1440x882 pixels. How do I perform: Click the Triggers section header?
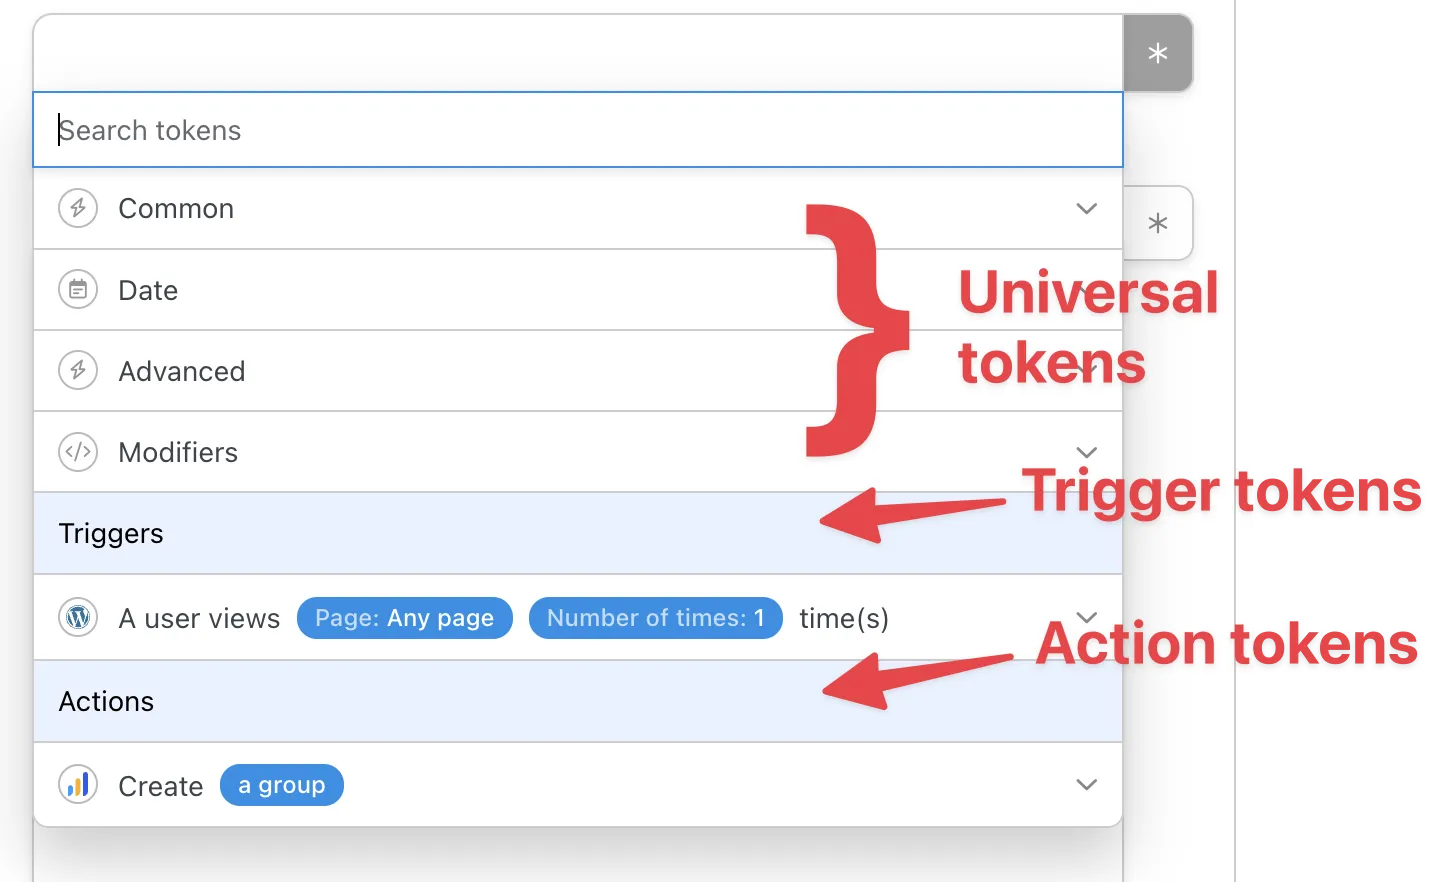click(x=111, y=533)
